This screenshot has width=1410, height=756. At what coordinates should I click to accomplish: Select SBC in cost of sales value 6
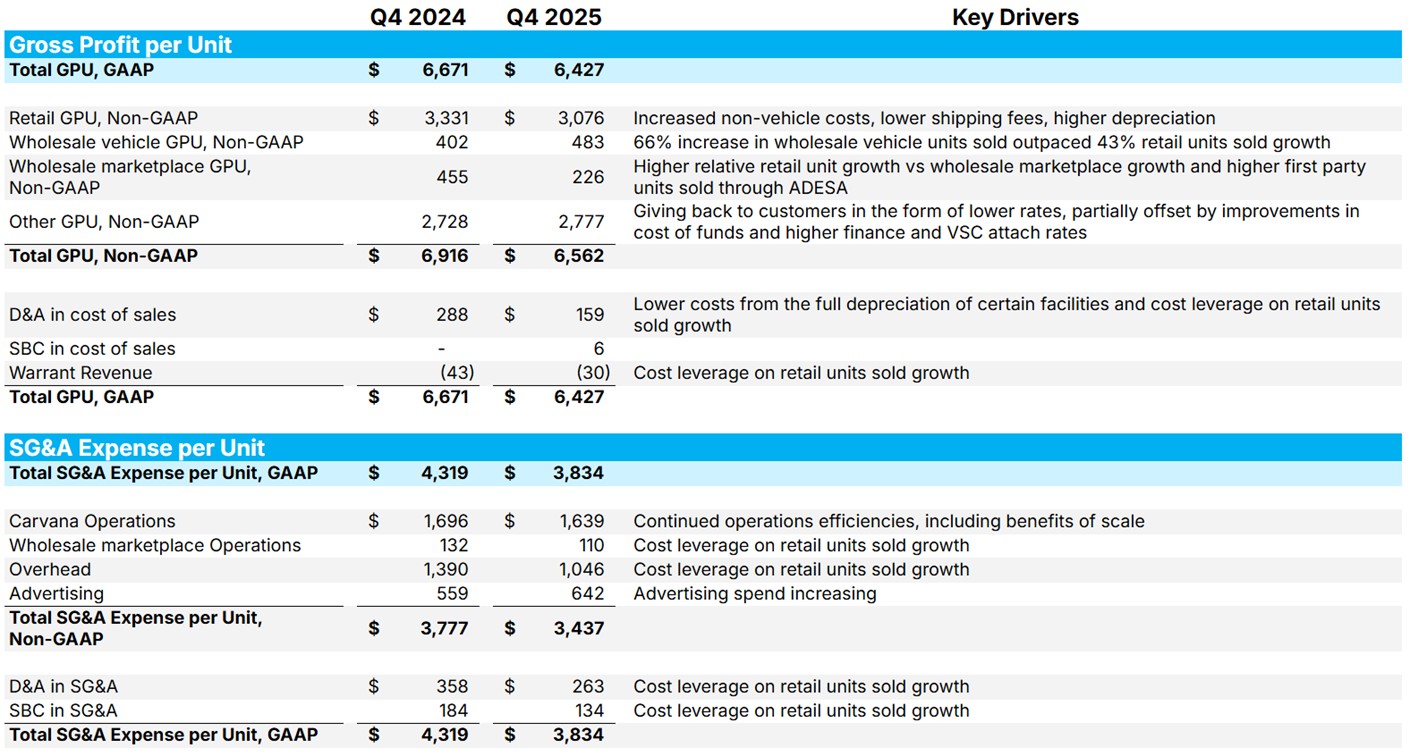coord(598,349)
